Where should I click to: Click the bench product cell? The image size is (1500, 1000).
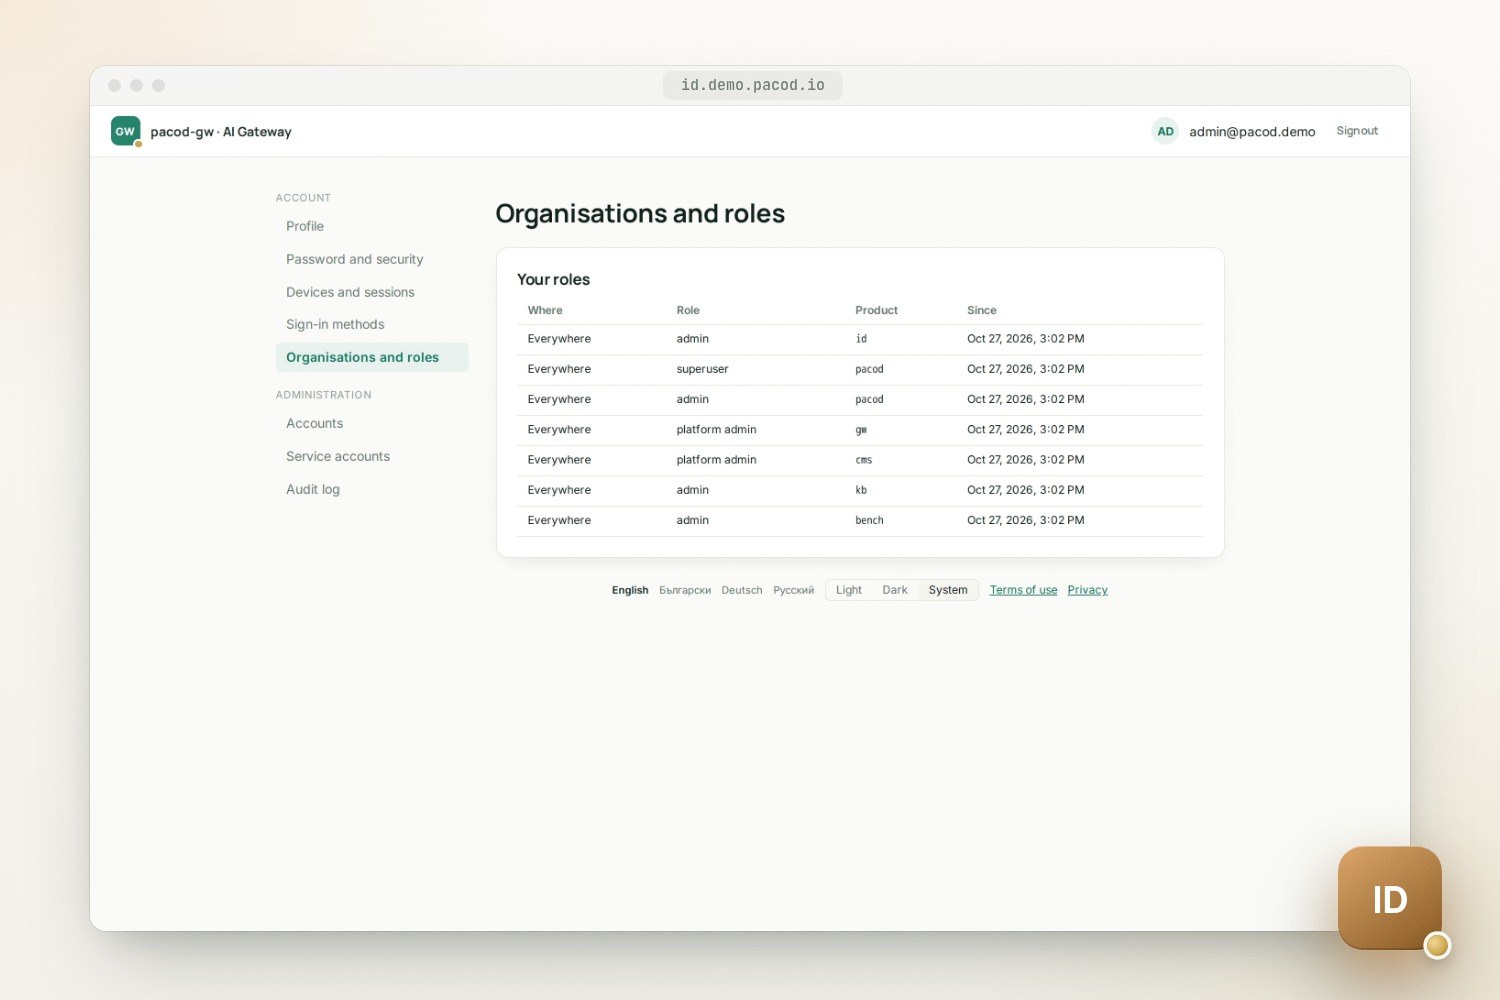[x=869, y=520]
